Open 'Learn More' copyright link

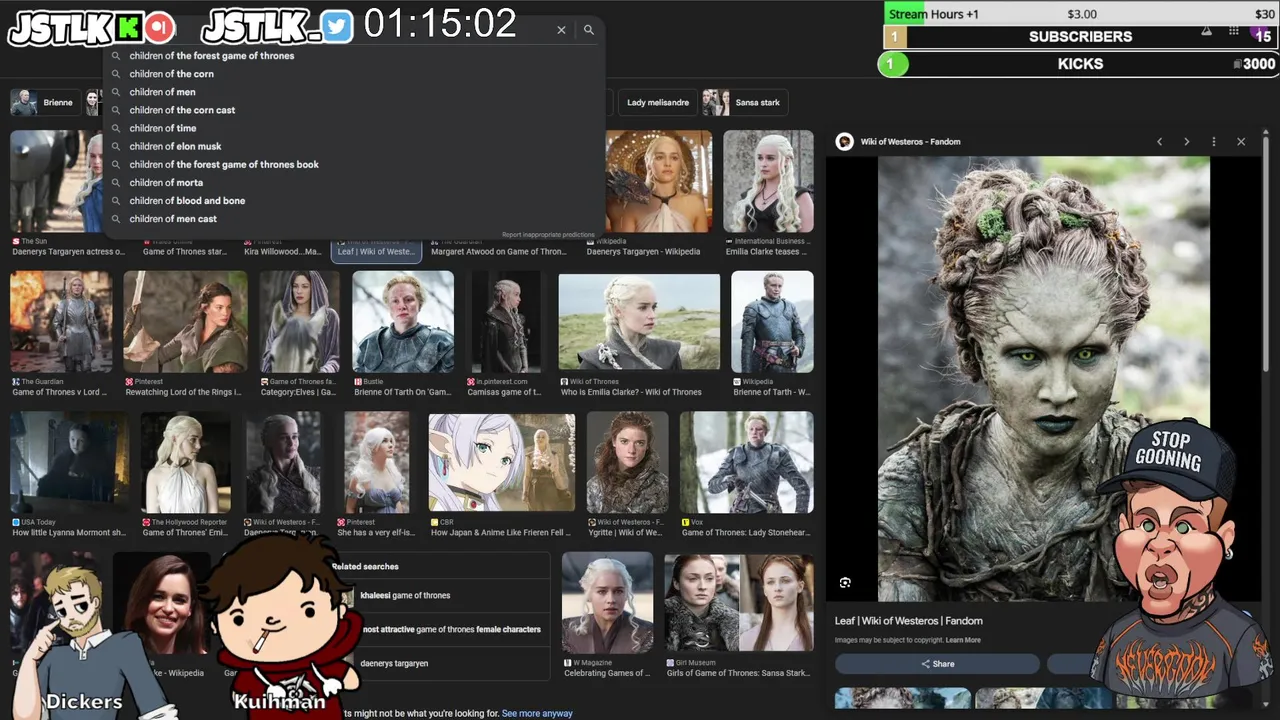point(963,640)
